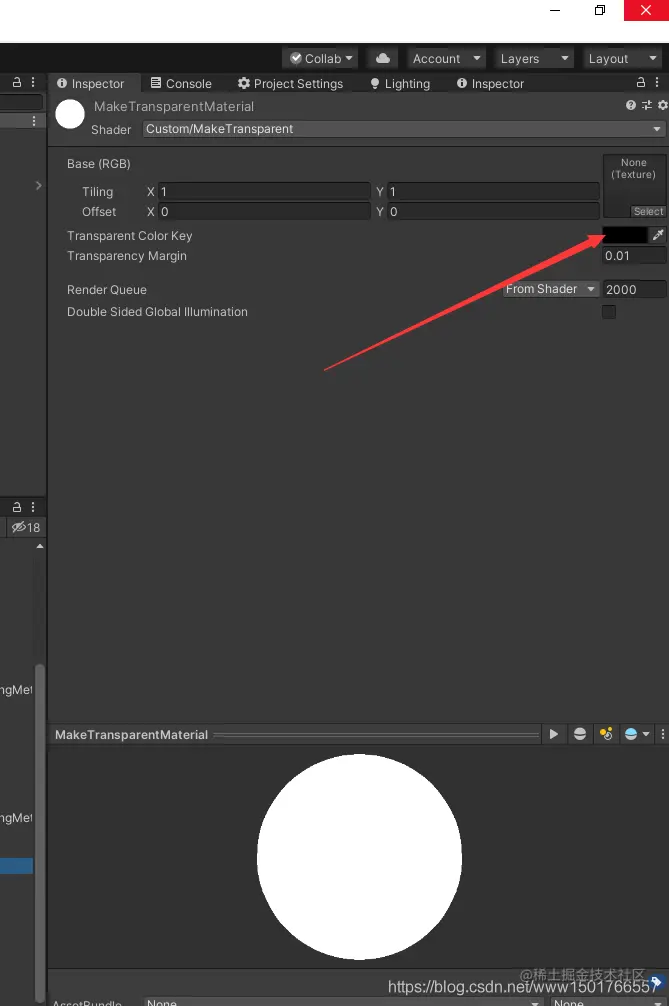Click the cloud services icon
This screenshot has width=669, height=1006.
[383, 58]
